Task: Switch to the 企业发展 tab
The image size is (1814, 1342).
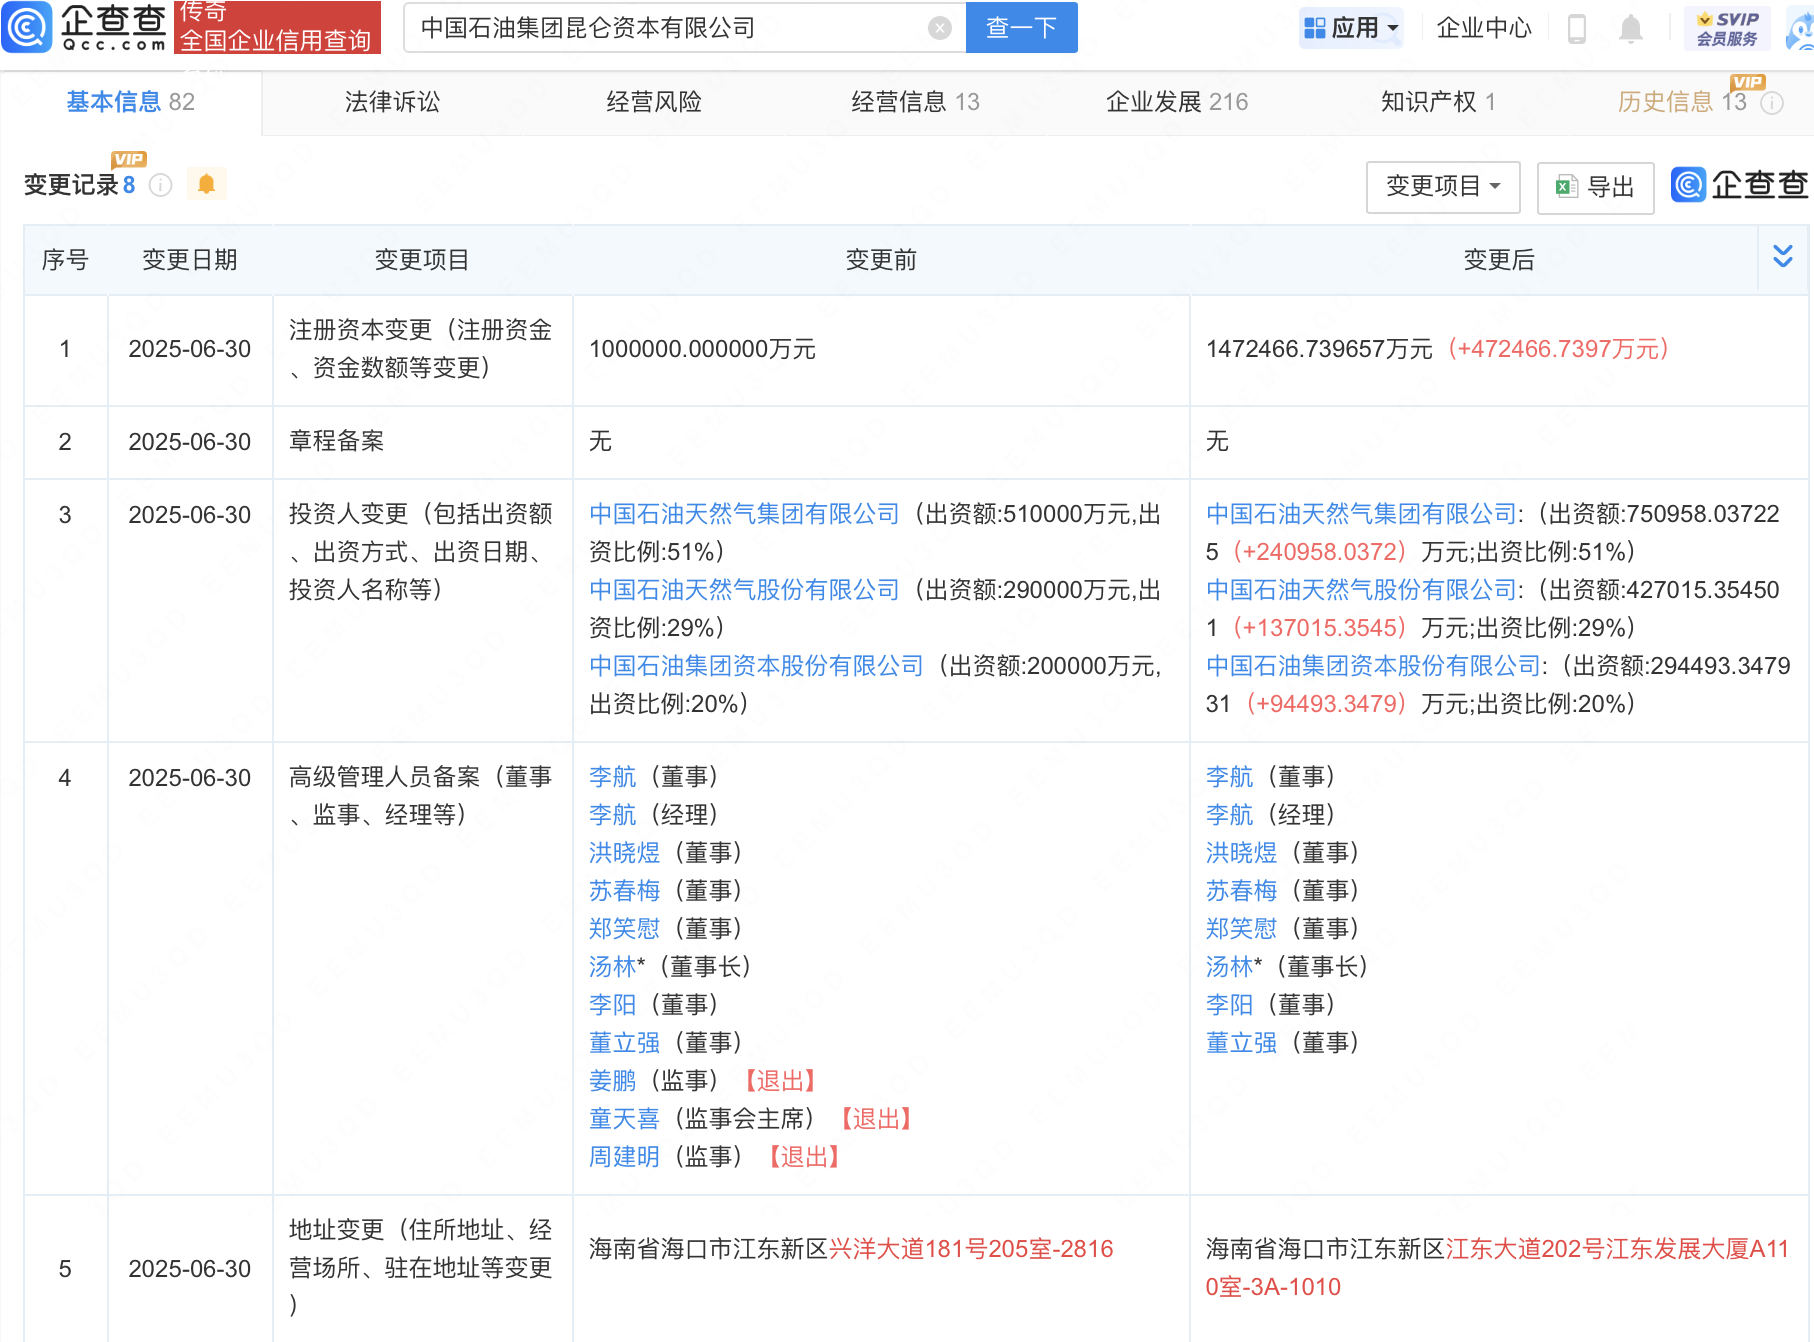Action: (1176, 102)
